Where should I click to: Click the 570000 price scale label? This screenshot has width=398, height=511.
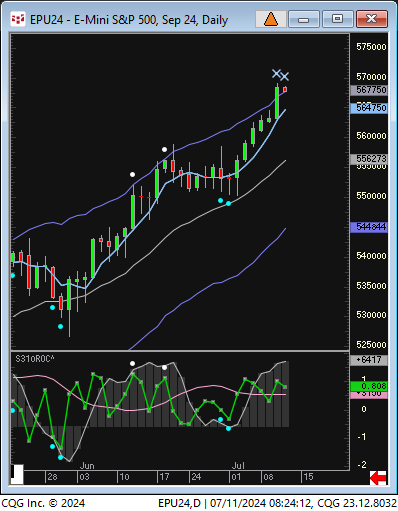[371, 77]
